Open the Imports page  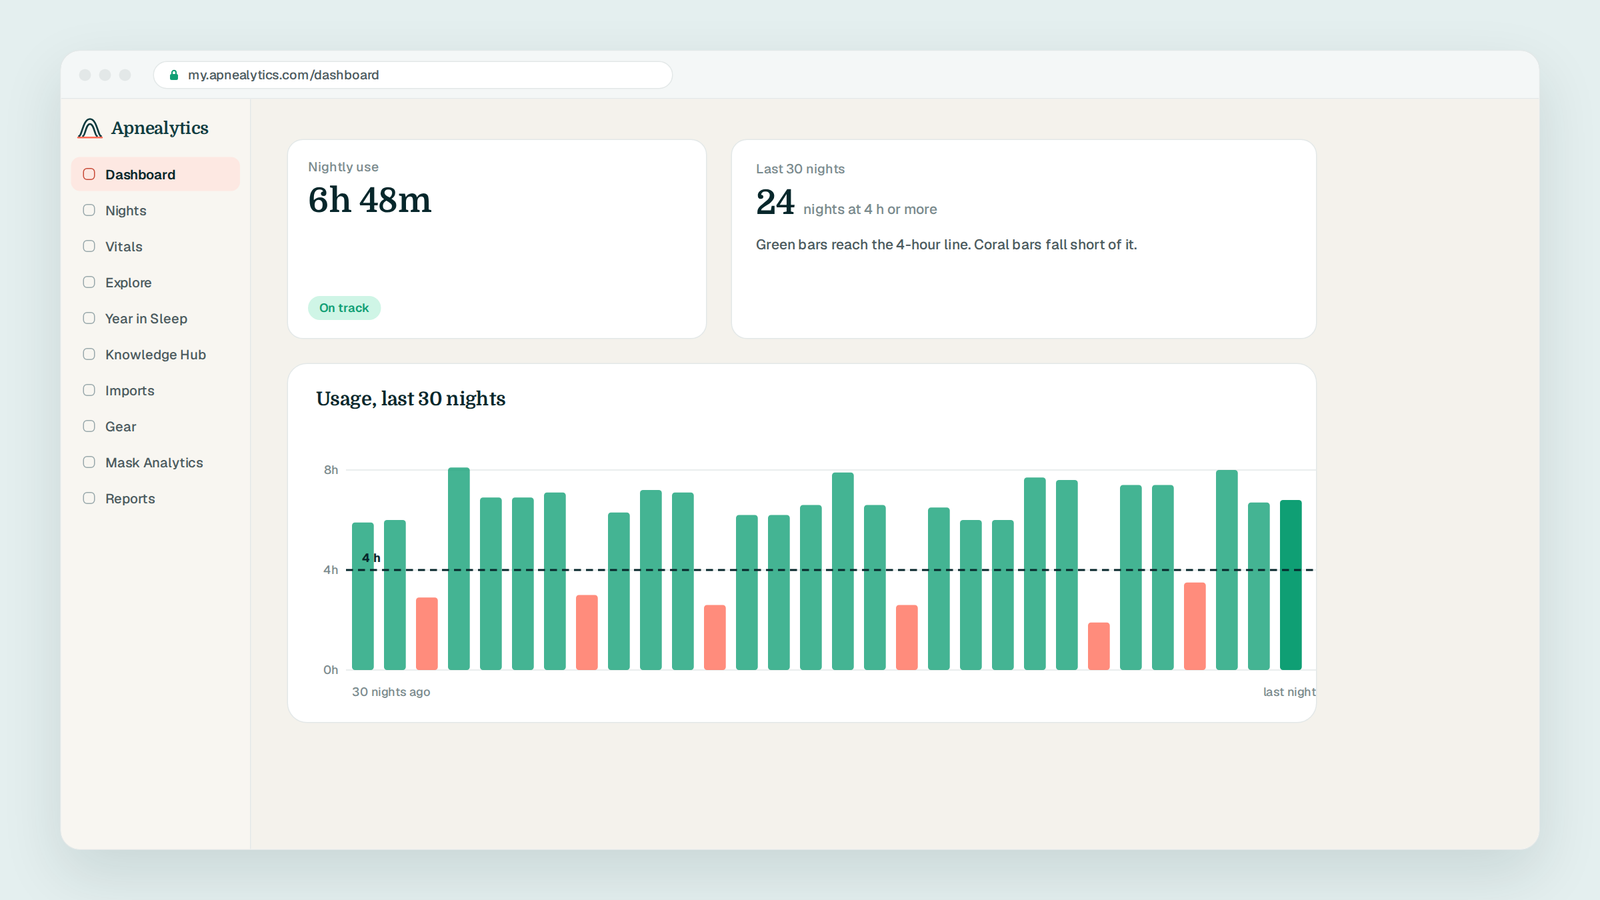(155, 390)
